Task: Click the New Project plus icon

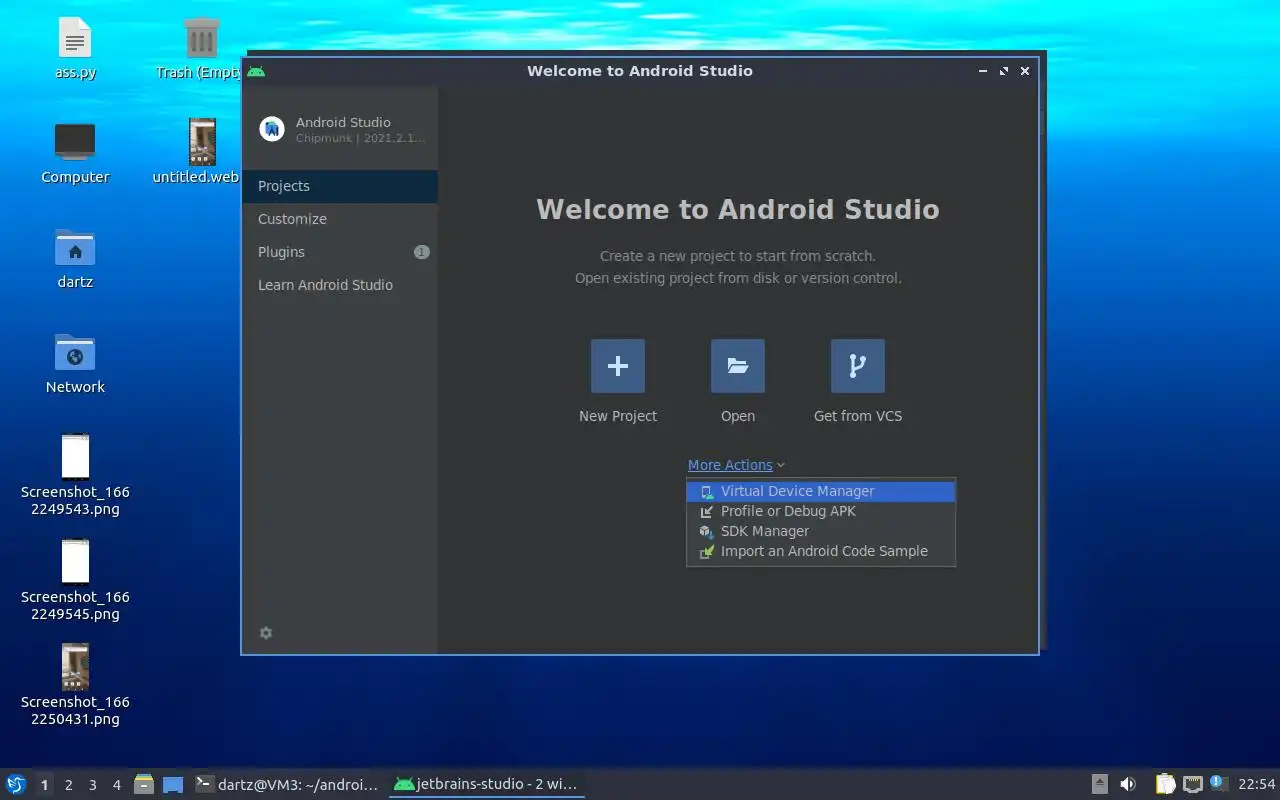Action: (618, 366)
